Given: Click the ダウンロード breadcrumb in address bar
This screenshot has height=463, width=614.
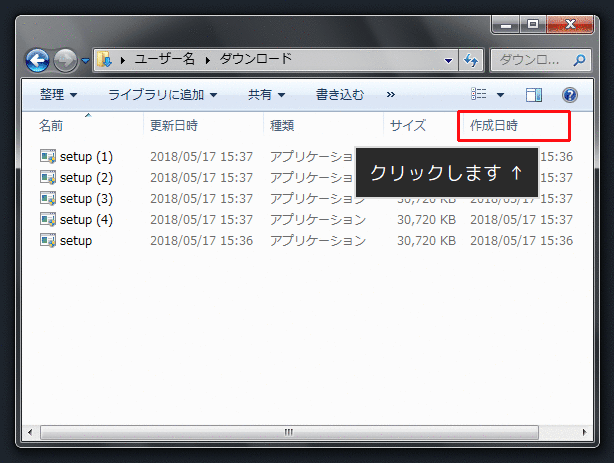Looking at the screenshot, I should [x=256, y=59].
